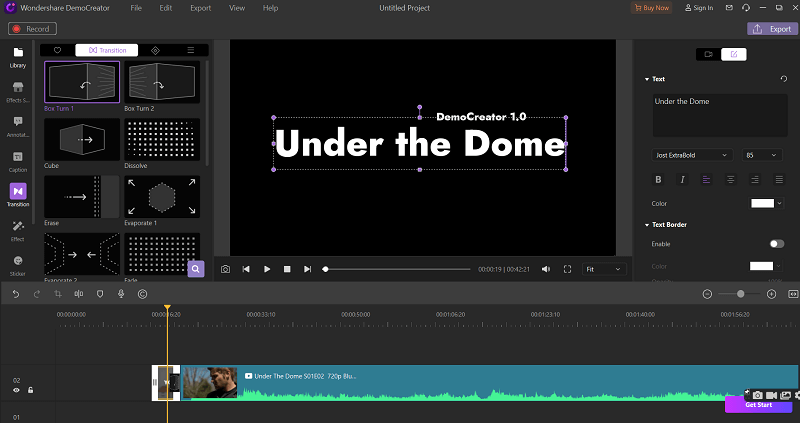Image resolution: width=800 pixels, height=423 pixels.
Task: Open the text Color swatch
Action: tap(763, 204)
